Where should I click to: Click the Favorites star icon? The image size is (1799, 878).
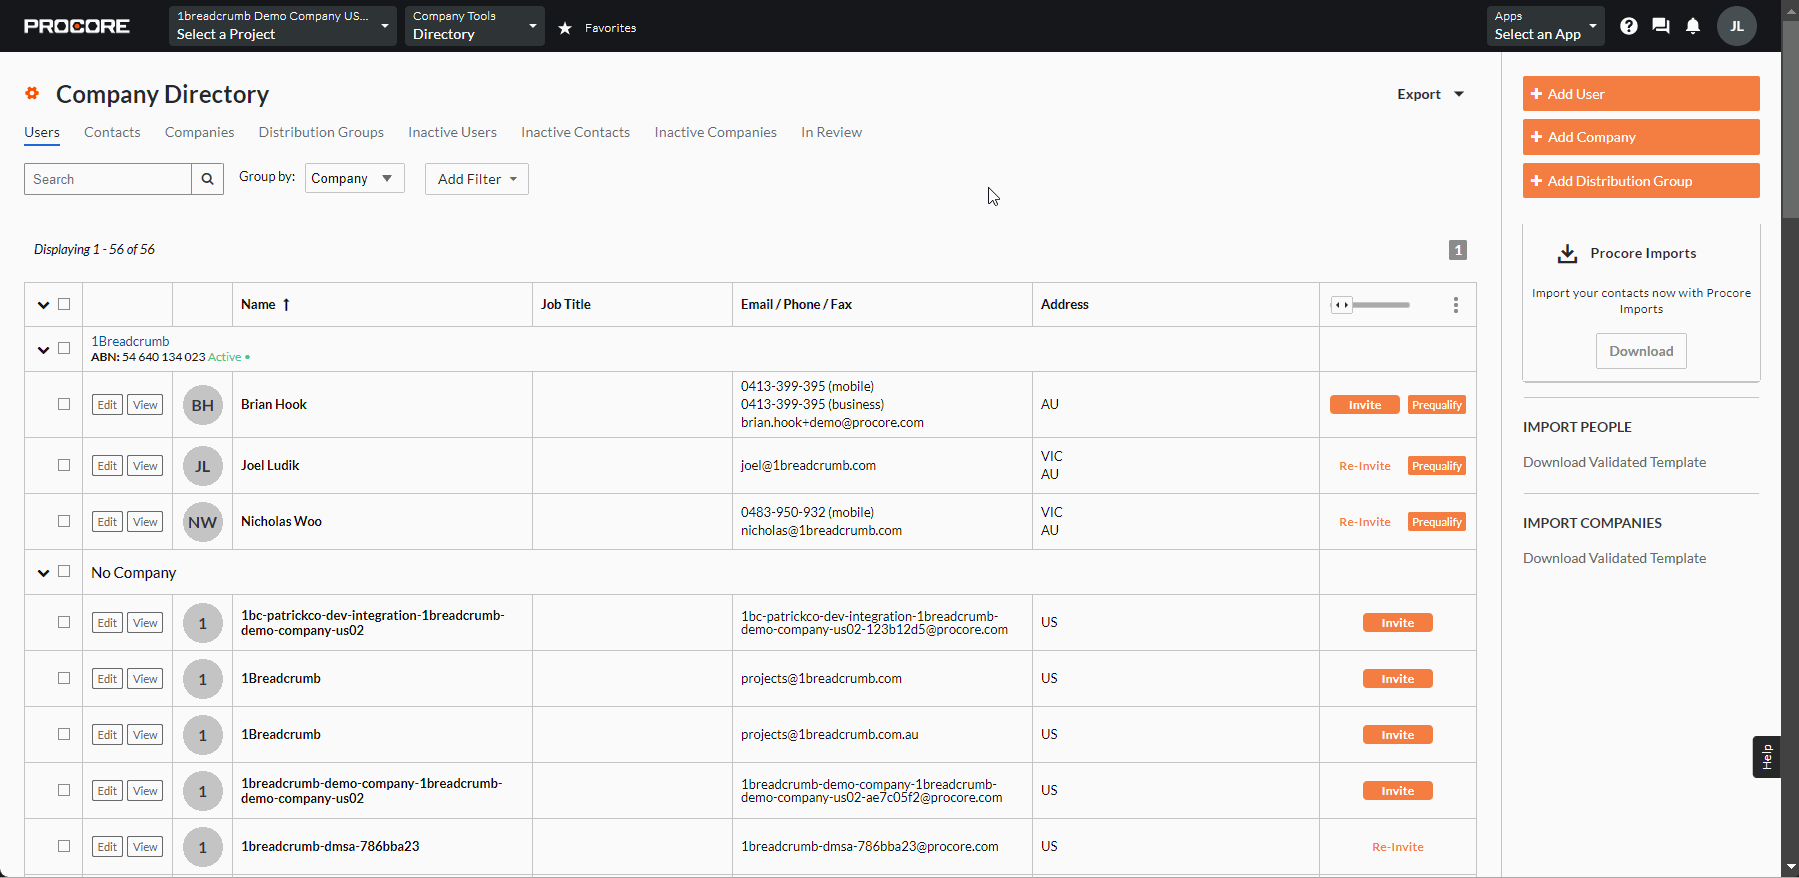tap(565, 28)
